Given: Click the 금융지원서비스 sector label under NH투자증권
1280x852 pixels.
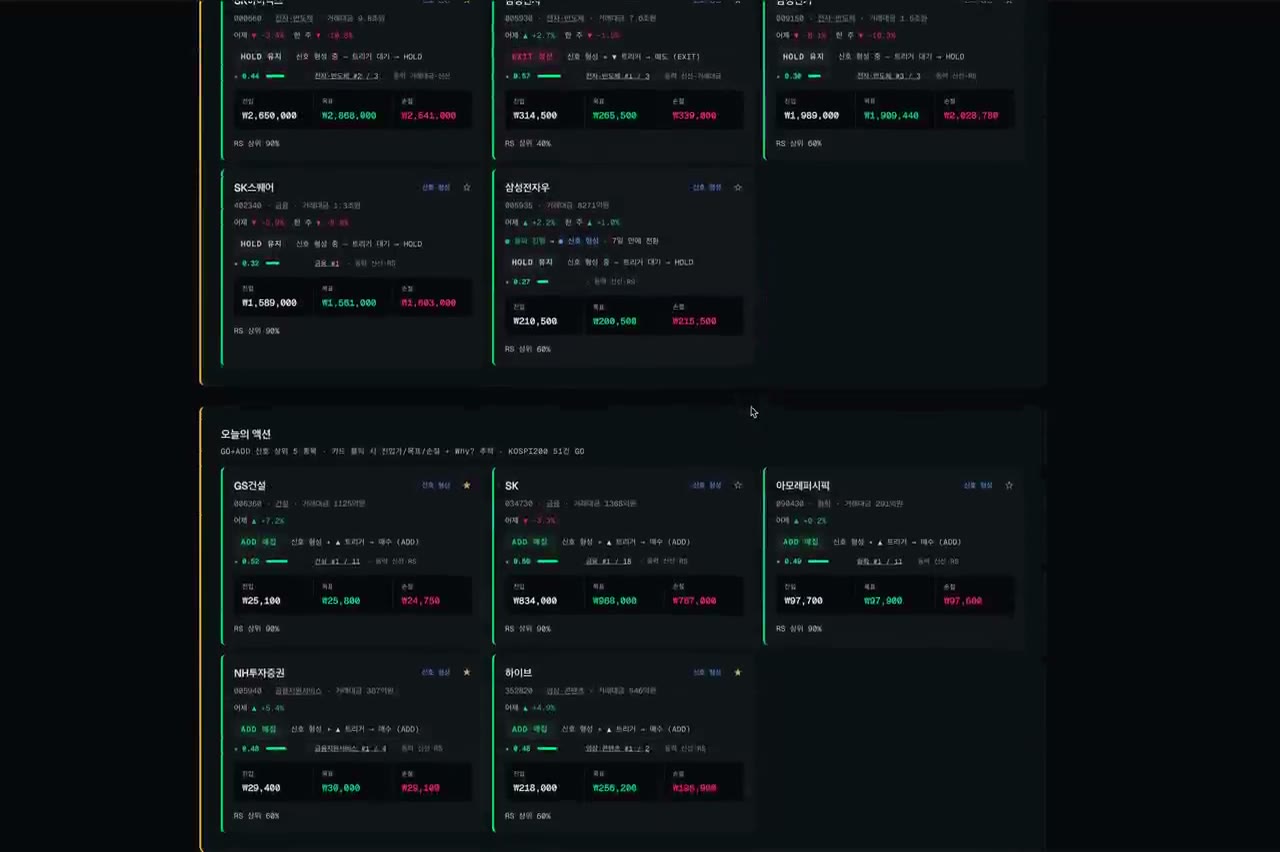Looking at the screenshot, I should (x=299, y=690).
